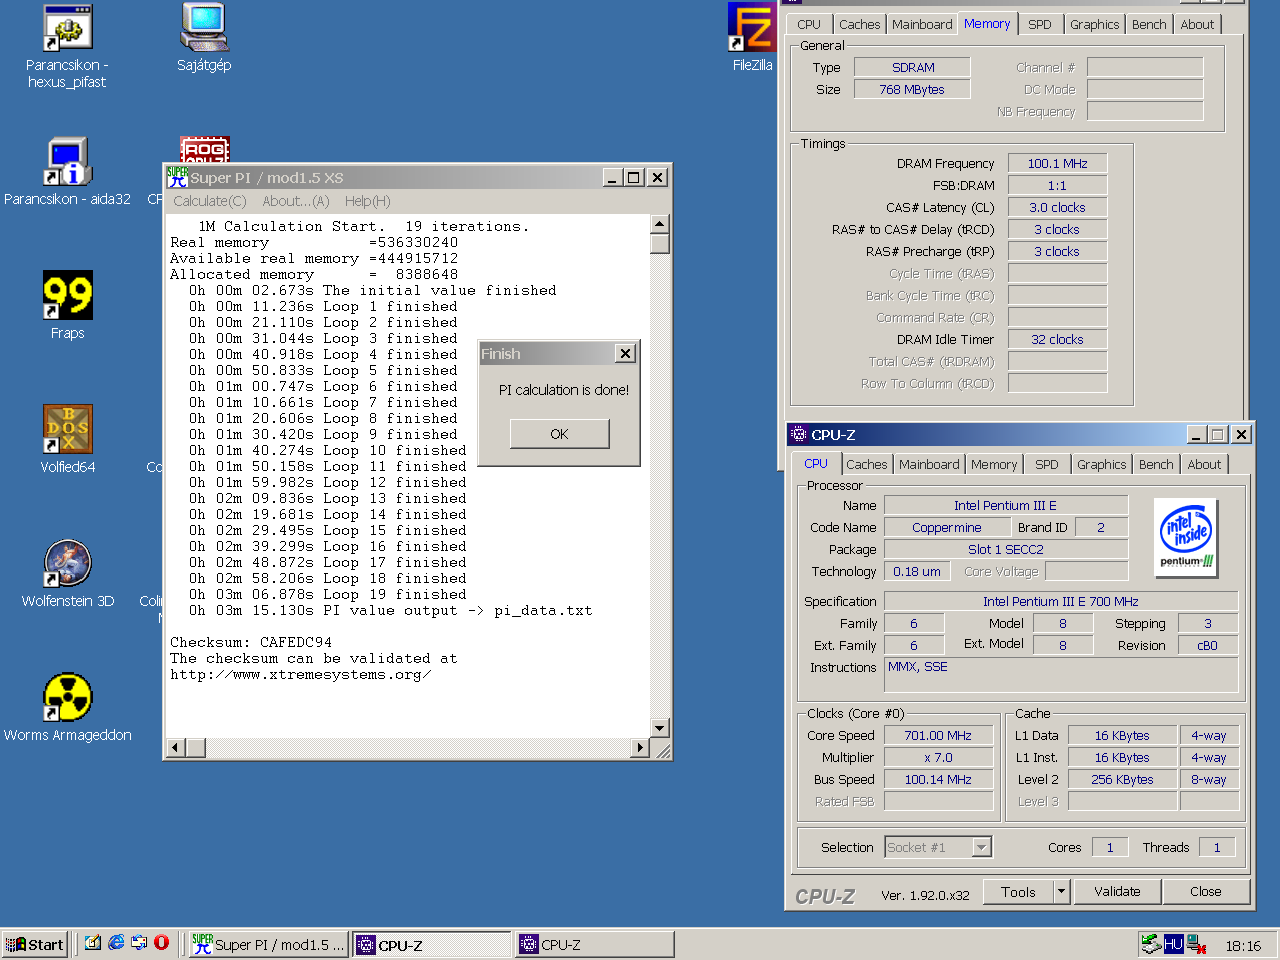Launch the Fraps desktop shortcut
This screenshot has height=960, width=1280.
67,306
